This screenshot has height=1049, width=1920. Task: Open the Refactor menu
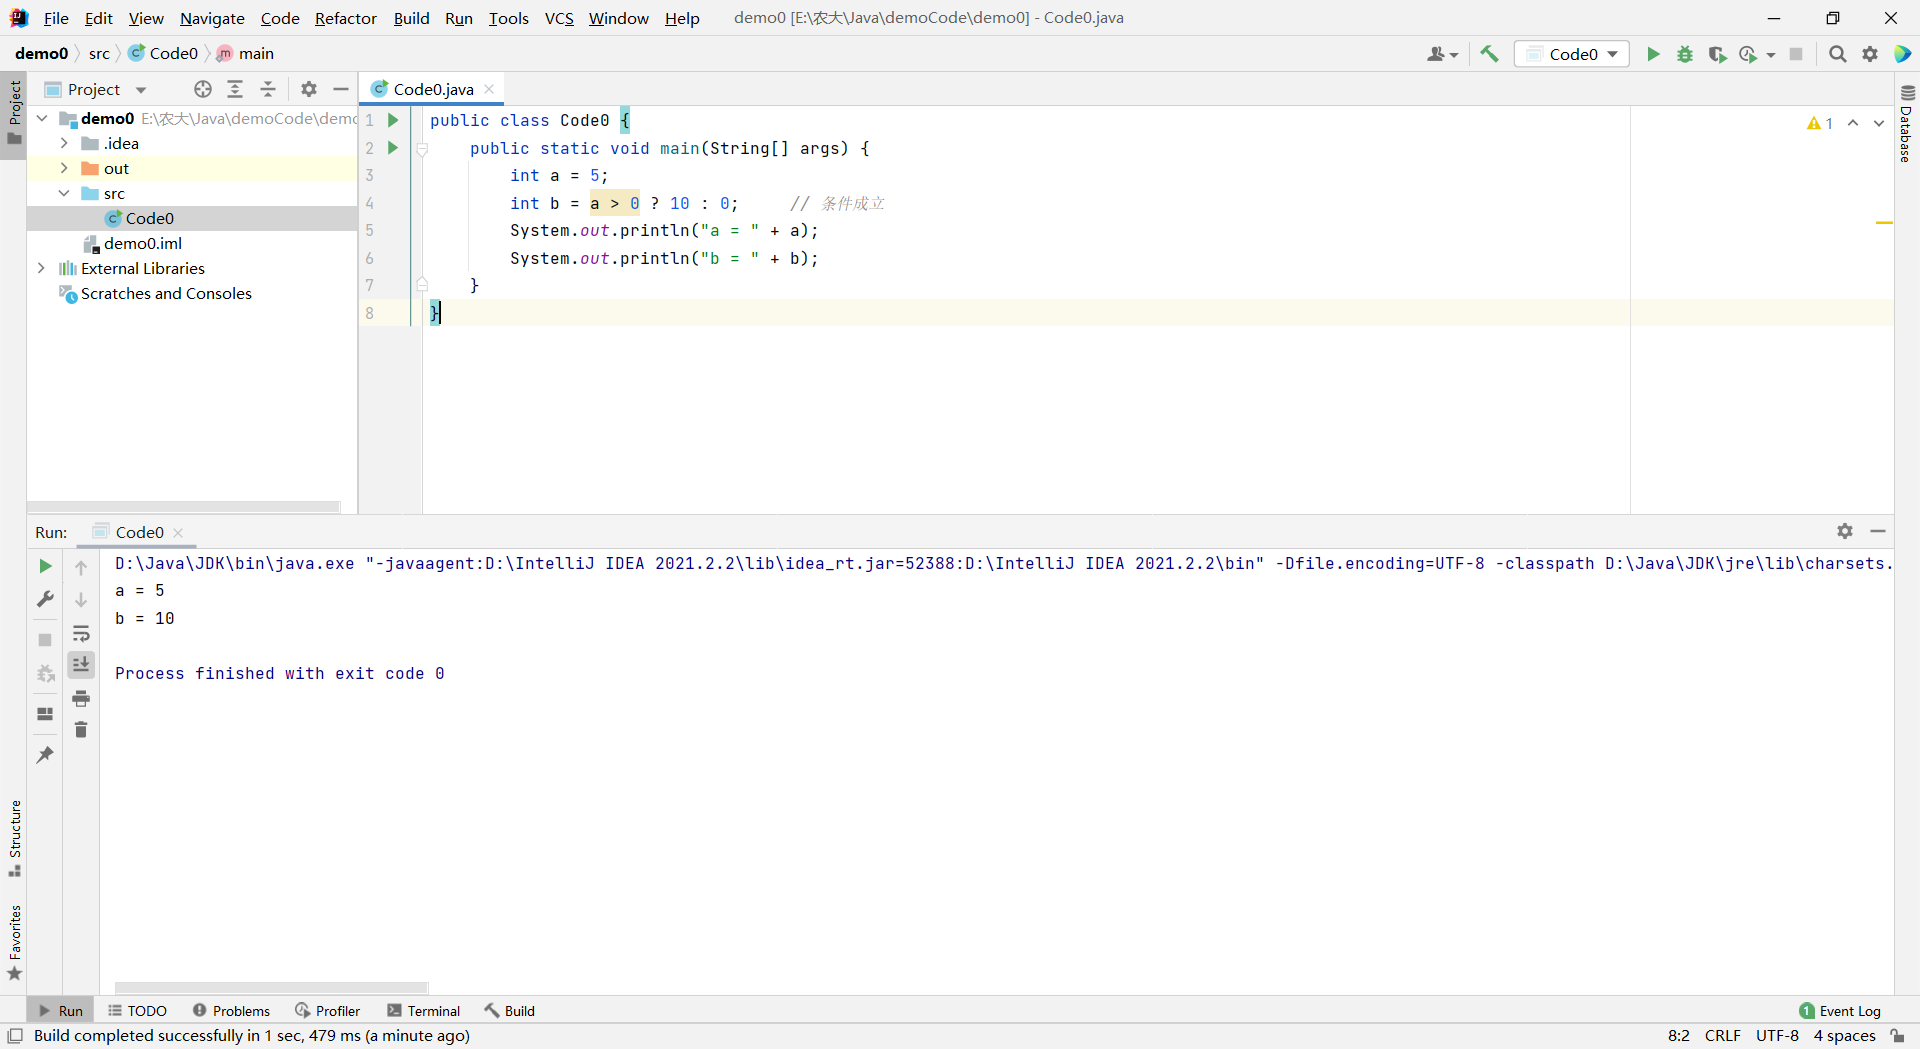click(345, 18)
